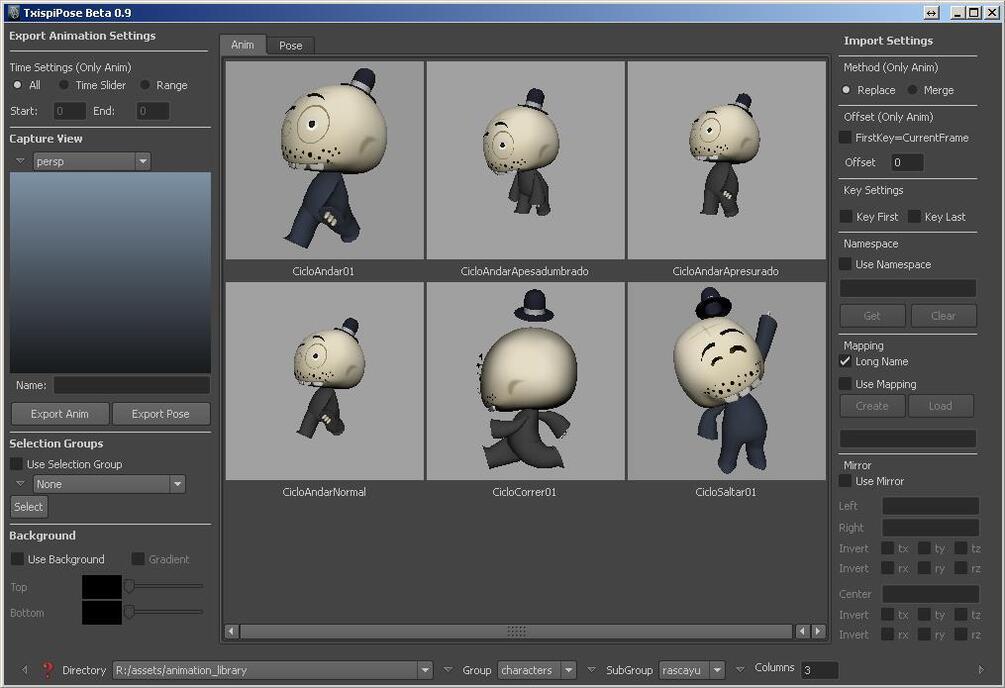The height and width of the screenshot is (688, 1005).
Task: Select the Merge import method radio button
Action: 912,90
